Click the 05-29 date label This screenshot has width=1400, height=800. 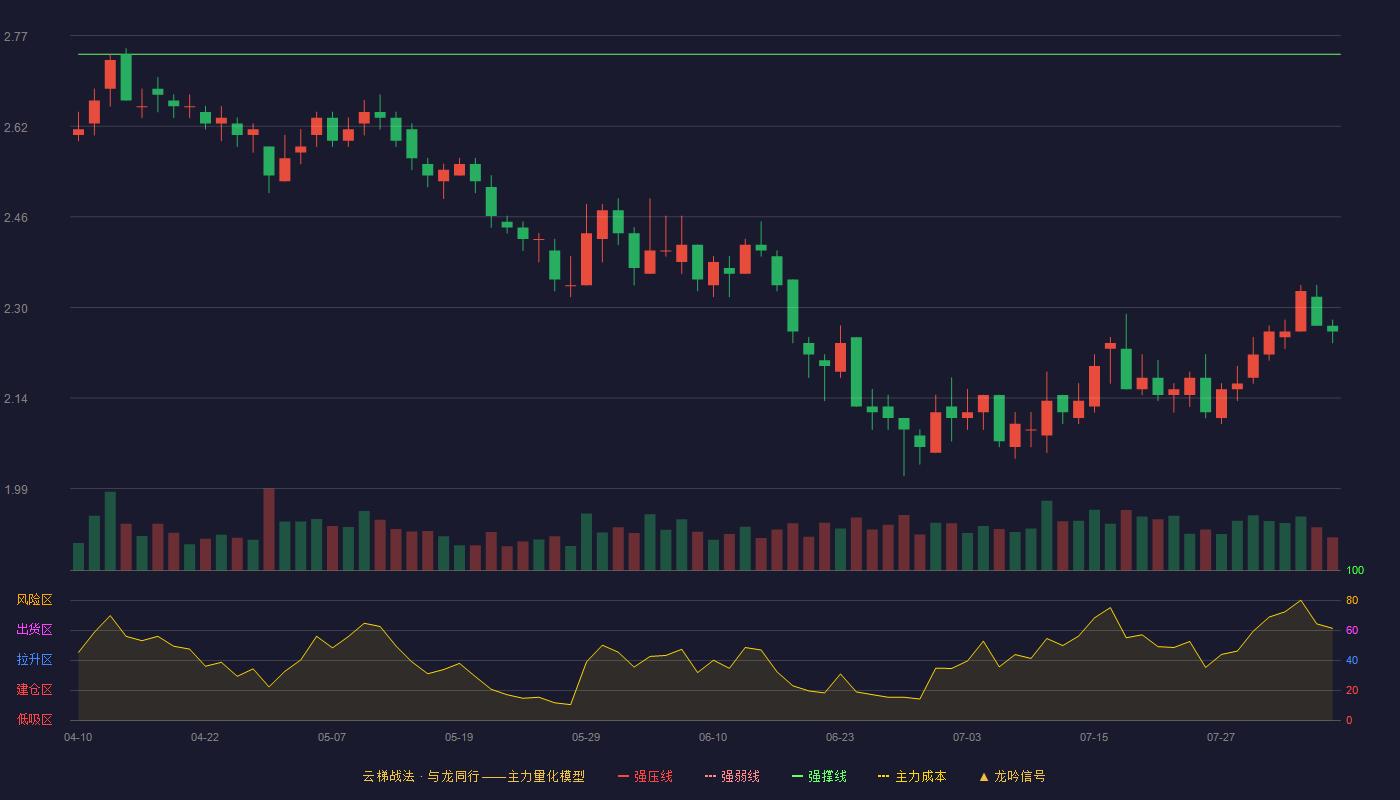tap(586, 737)
